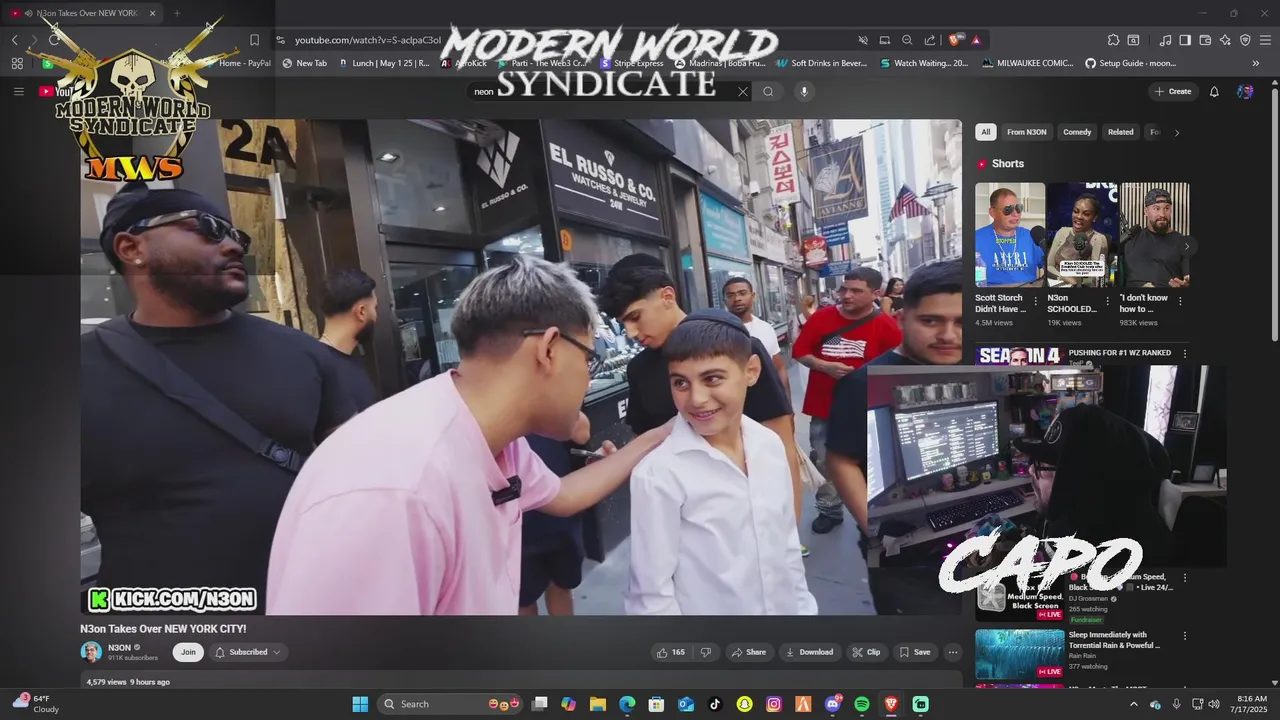The image size is (1280, 720).
Task: Open Setup Guide GitHub bookmark
Action: [1131, 63]
